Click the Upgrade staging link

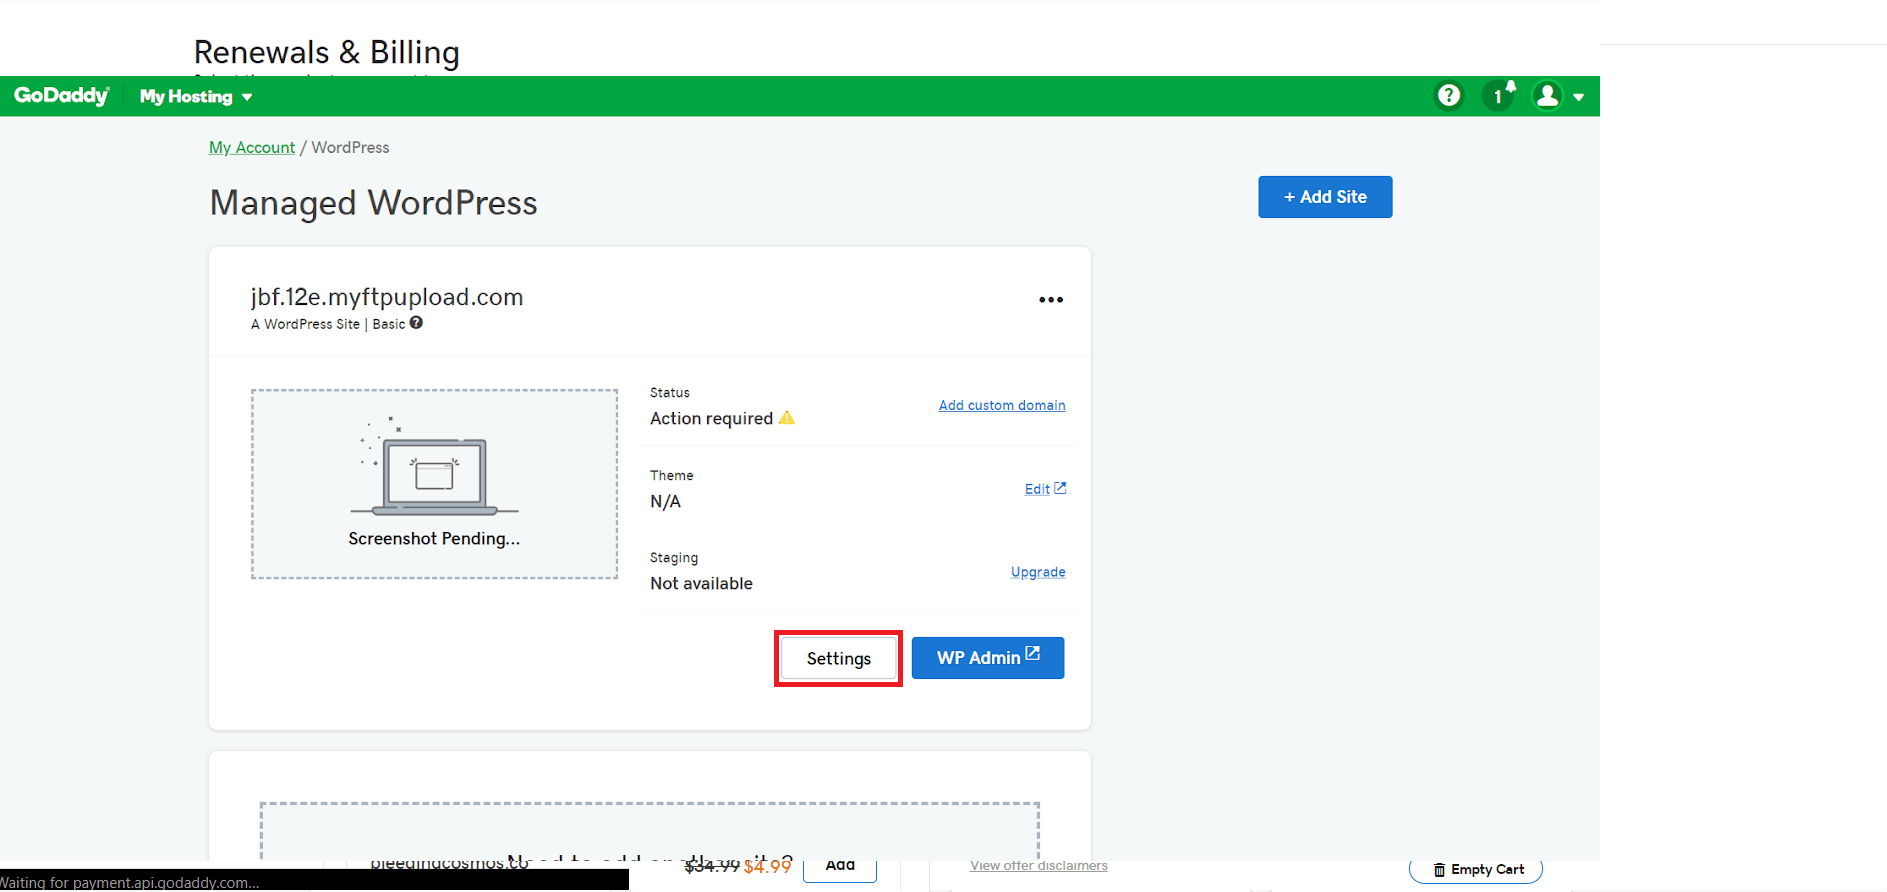pos(1038,572)
